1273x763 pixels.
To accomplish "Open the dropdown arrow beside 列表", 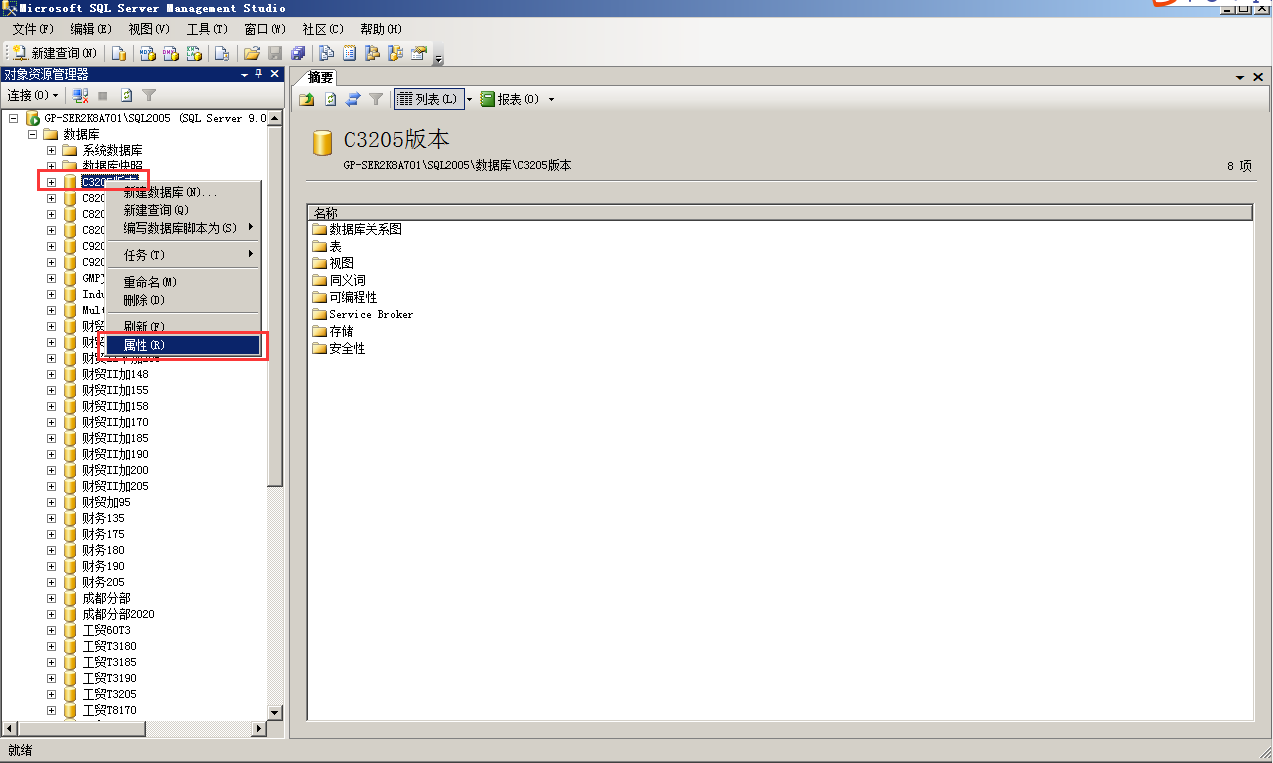I will tap(469, 99).
